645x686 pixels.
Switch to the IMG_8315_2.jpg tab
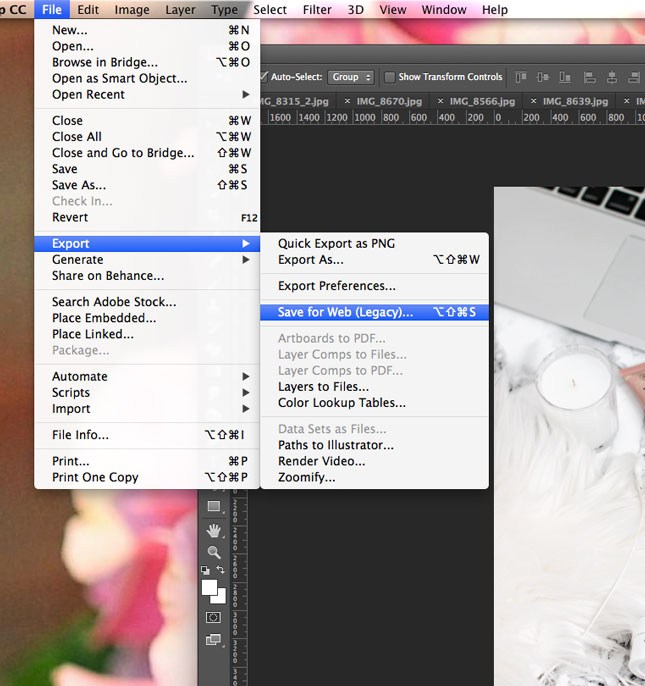(295, 102)
